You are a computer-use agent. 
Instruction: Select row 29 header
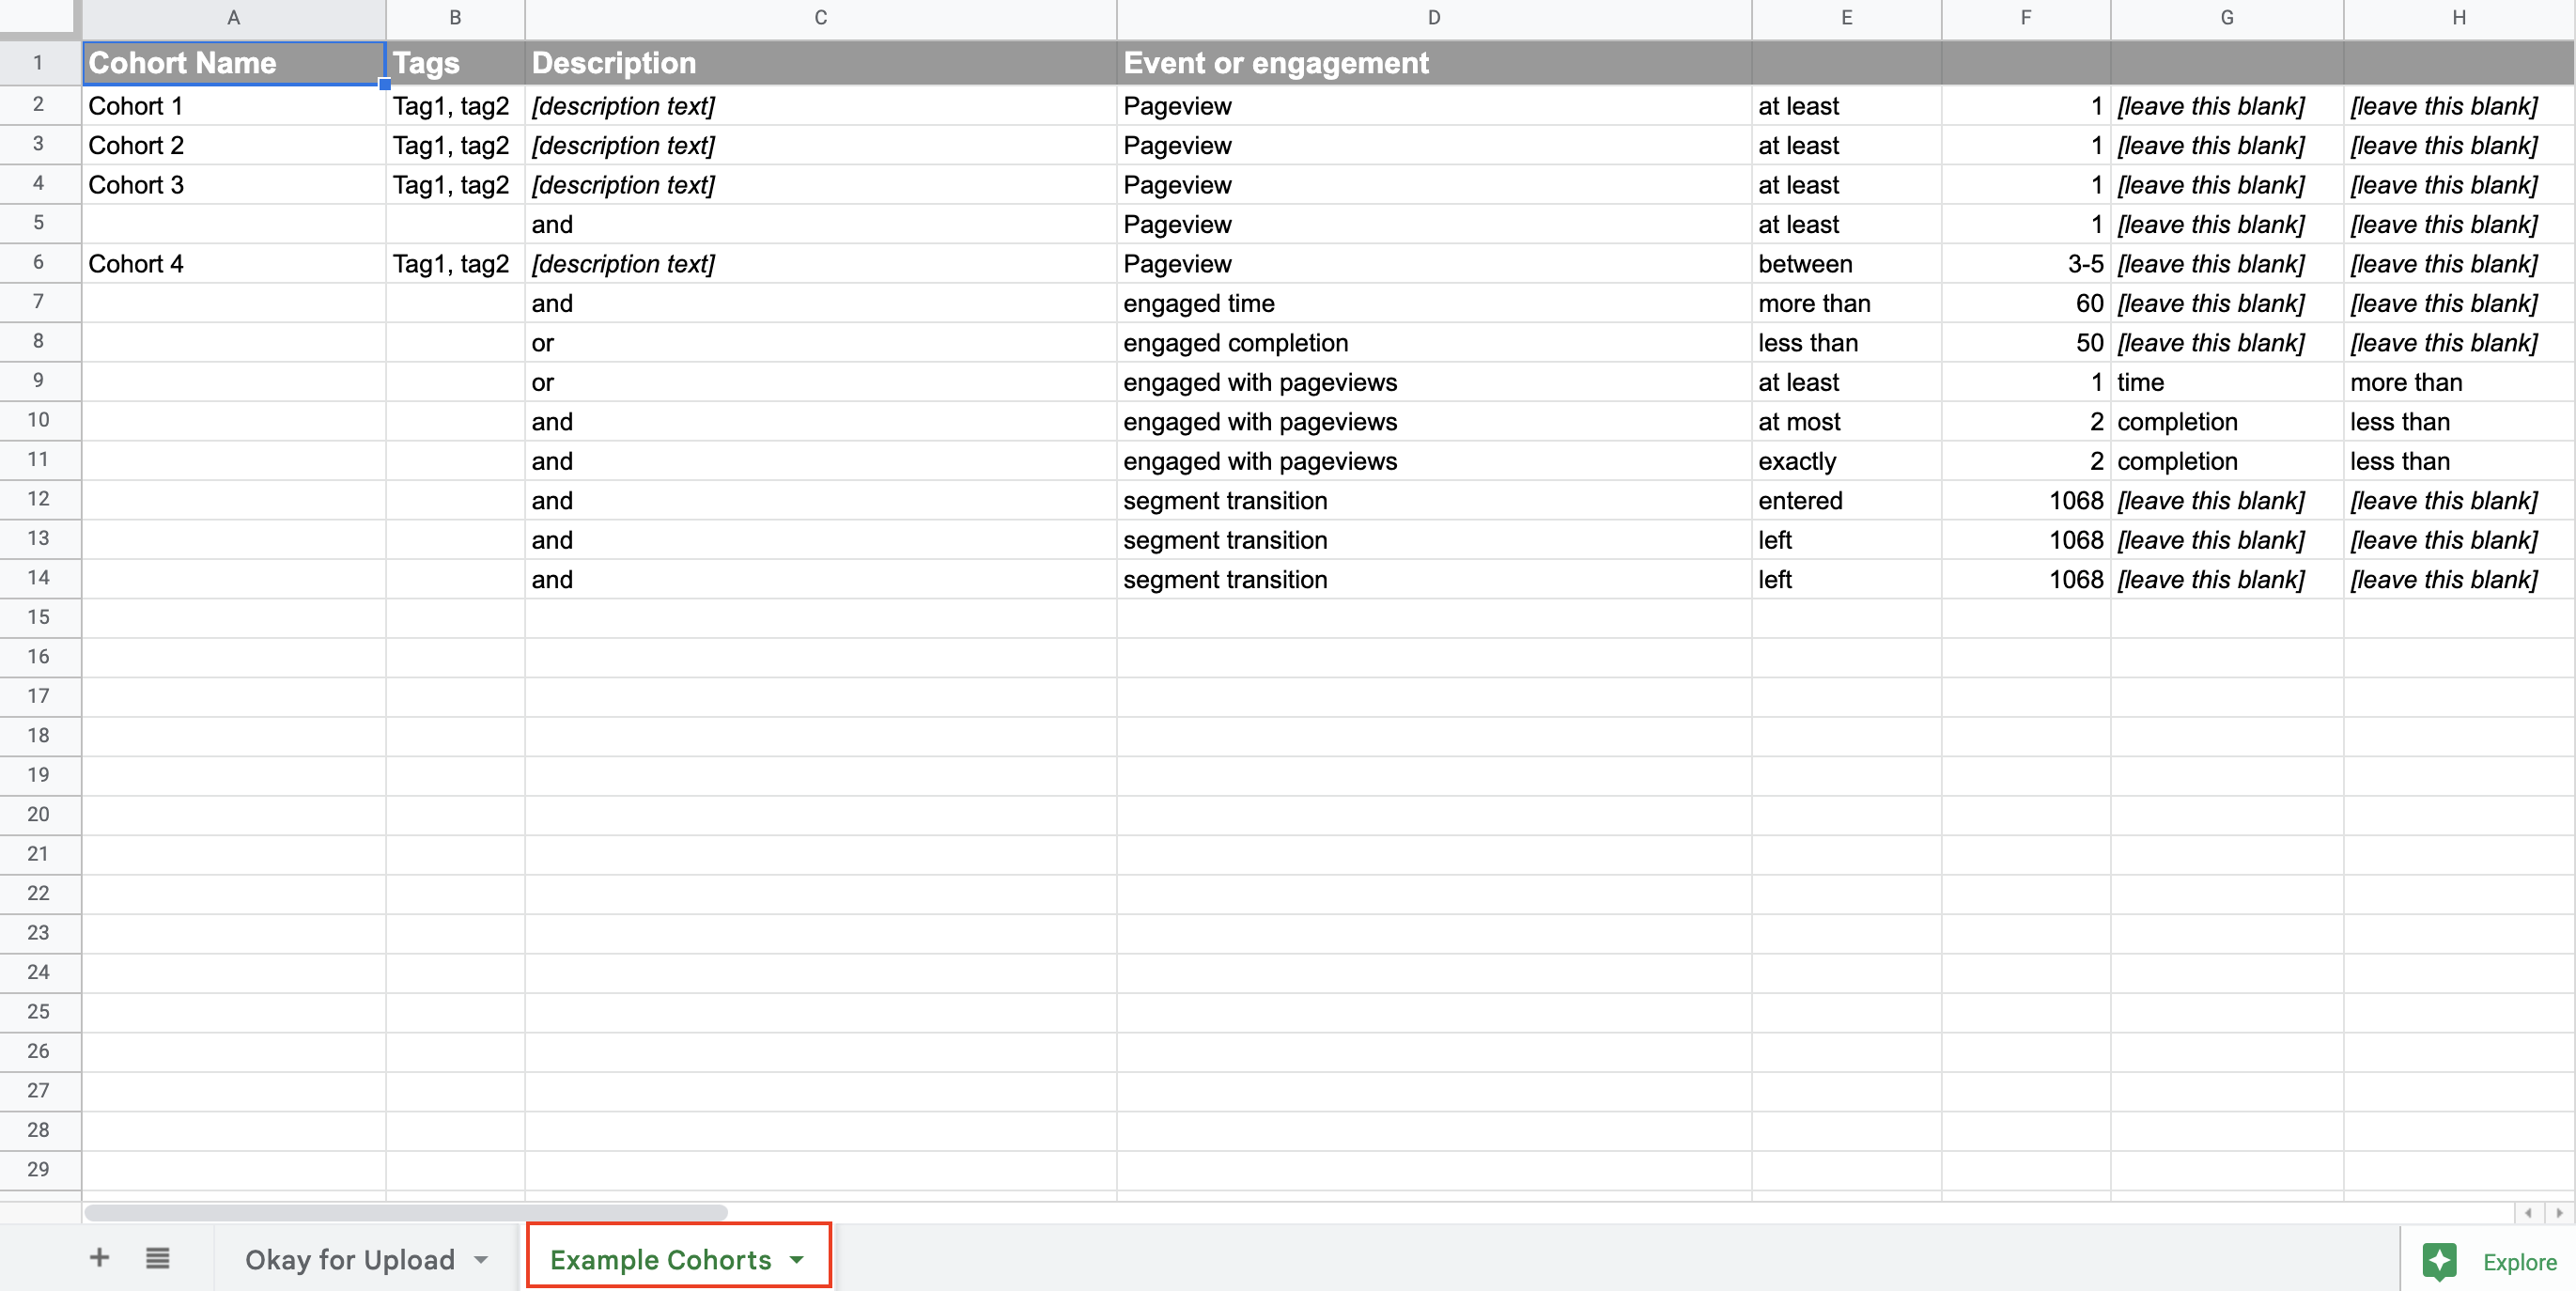click(x=39, y=1169)
